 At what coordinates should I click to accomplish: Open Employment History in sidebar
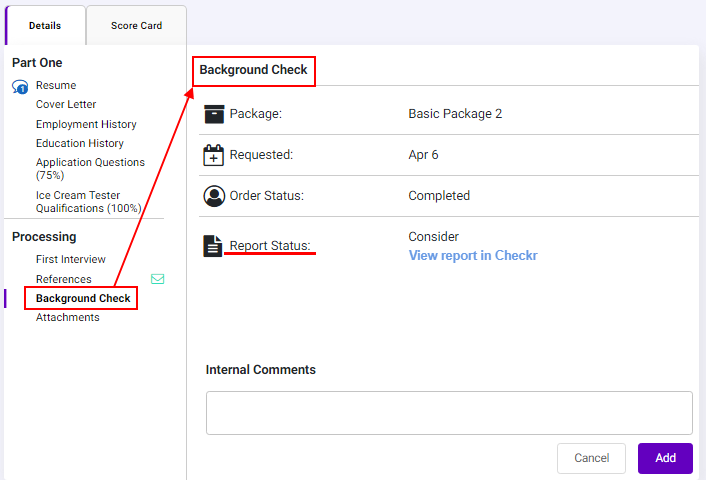86,124
